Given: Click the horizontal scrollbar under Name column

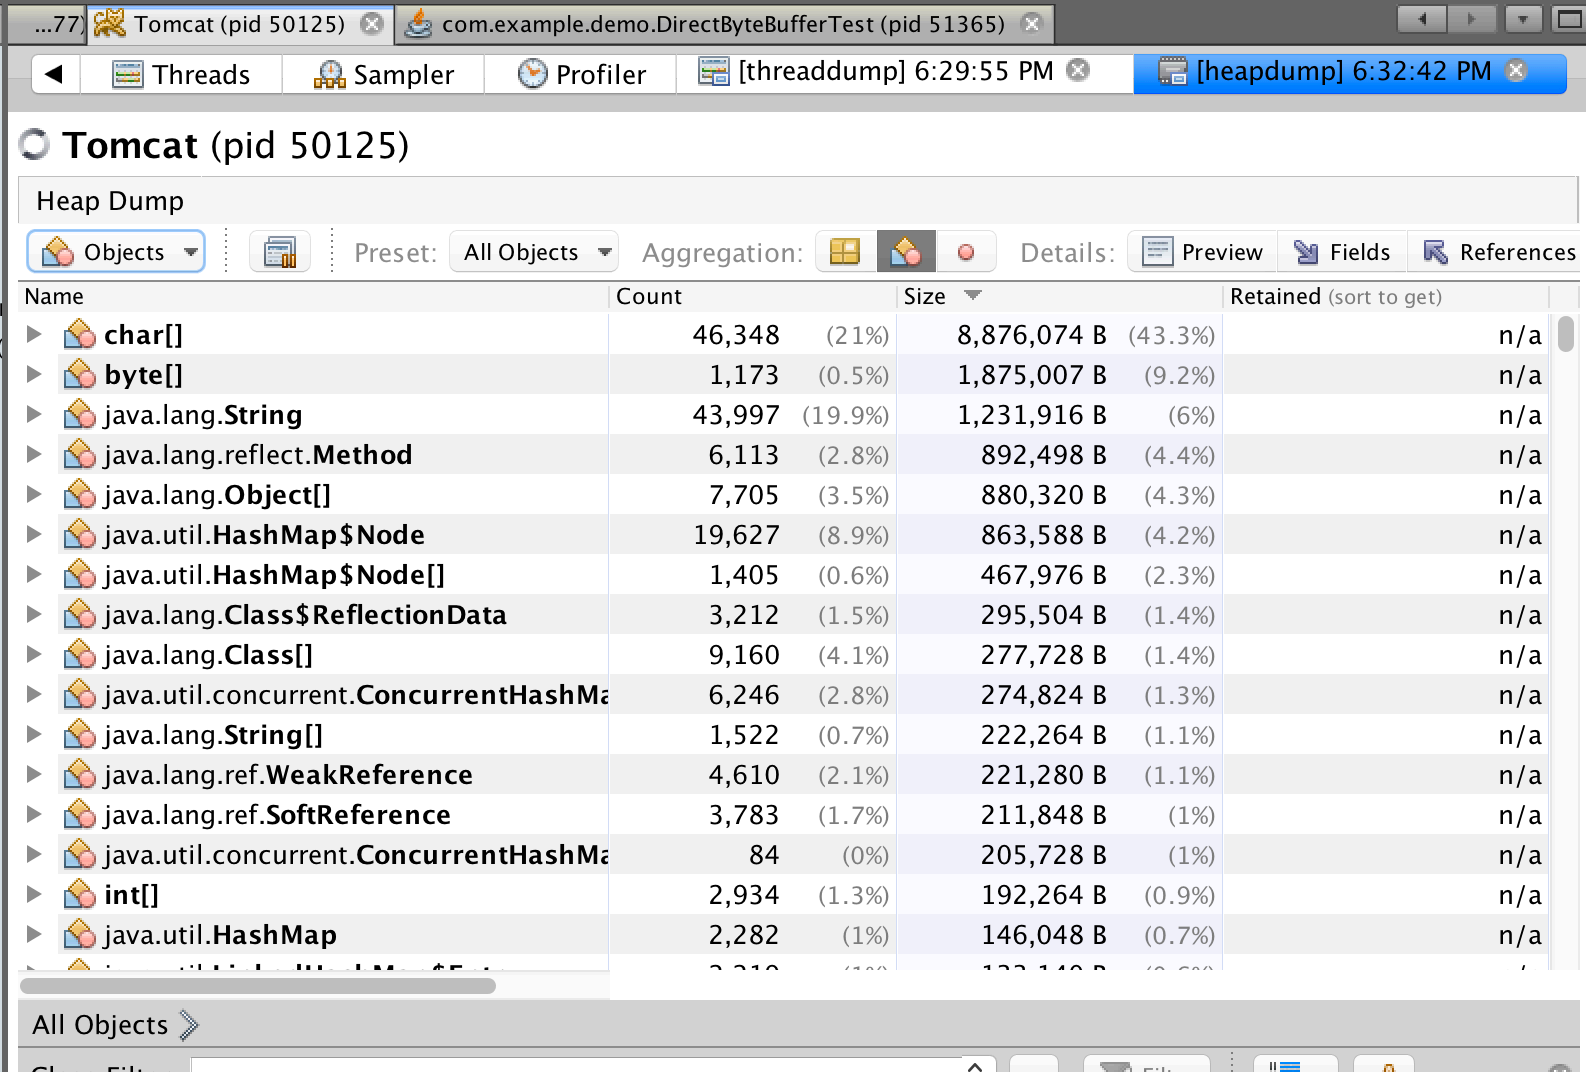Looking at the screenshot, I should 258,986.
